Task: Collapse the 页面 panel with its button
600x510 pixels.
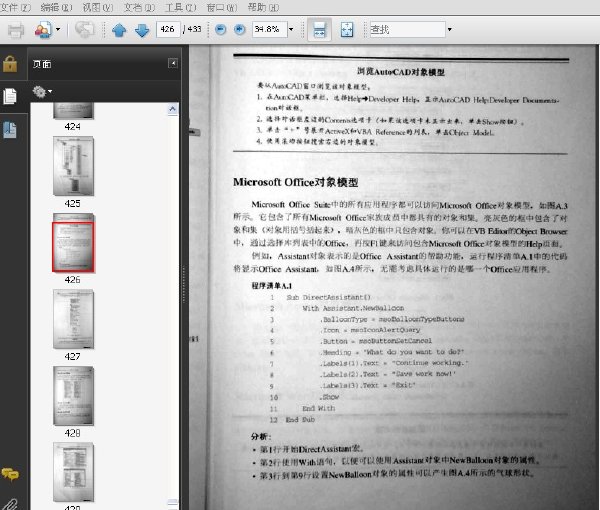Action: point(173,63)
